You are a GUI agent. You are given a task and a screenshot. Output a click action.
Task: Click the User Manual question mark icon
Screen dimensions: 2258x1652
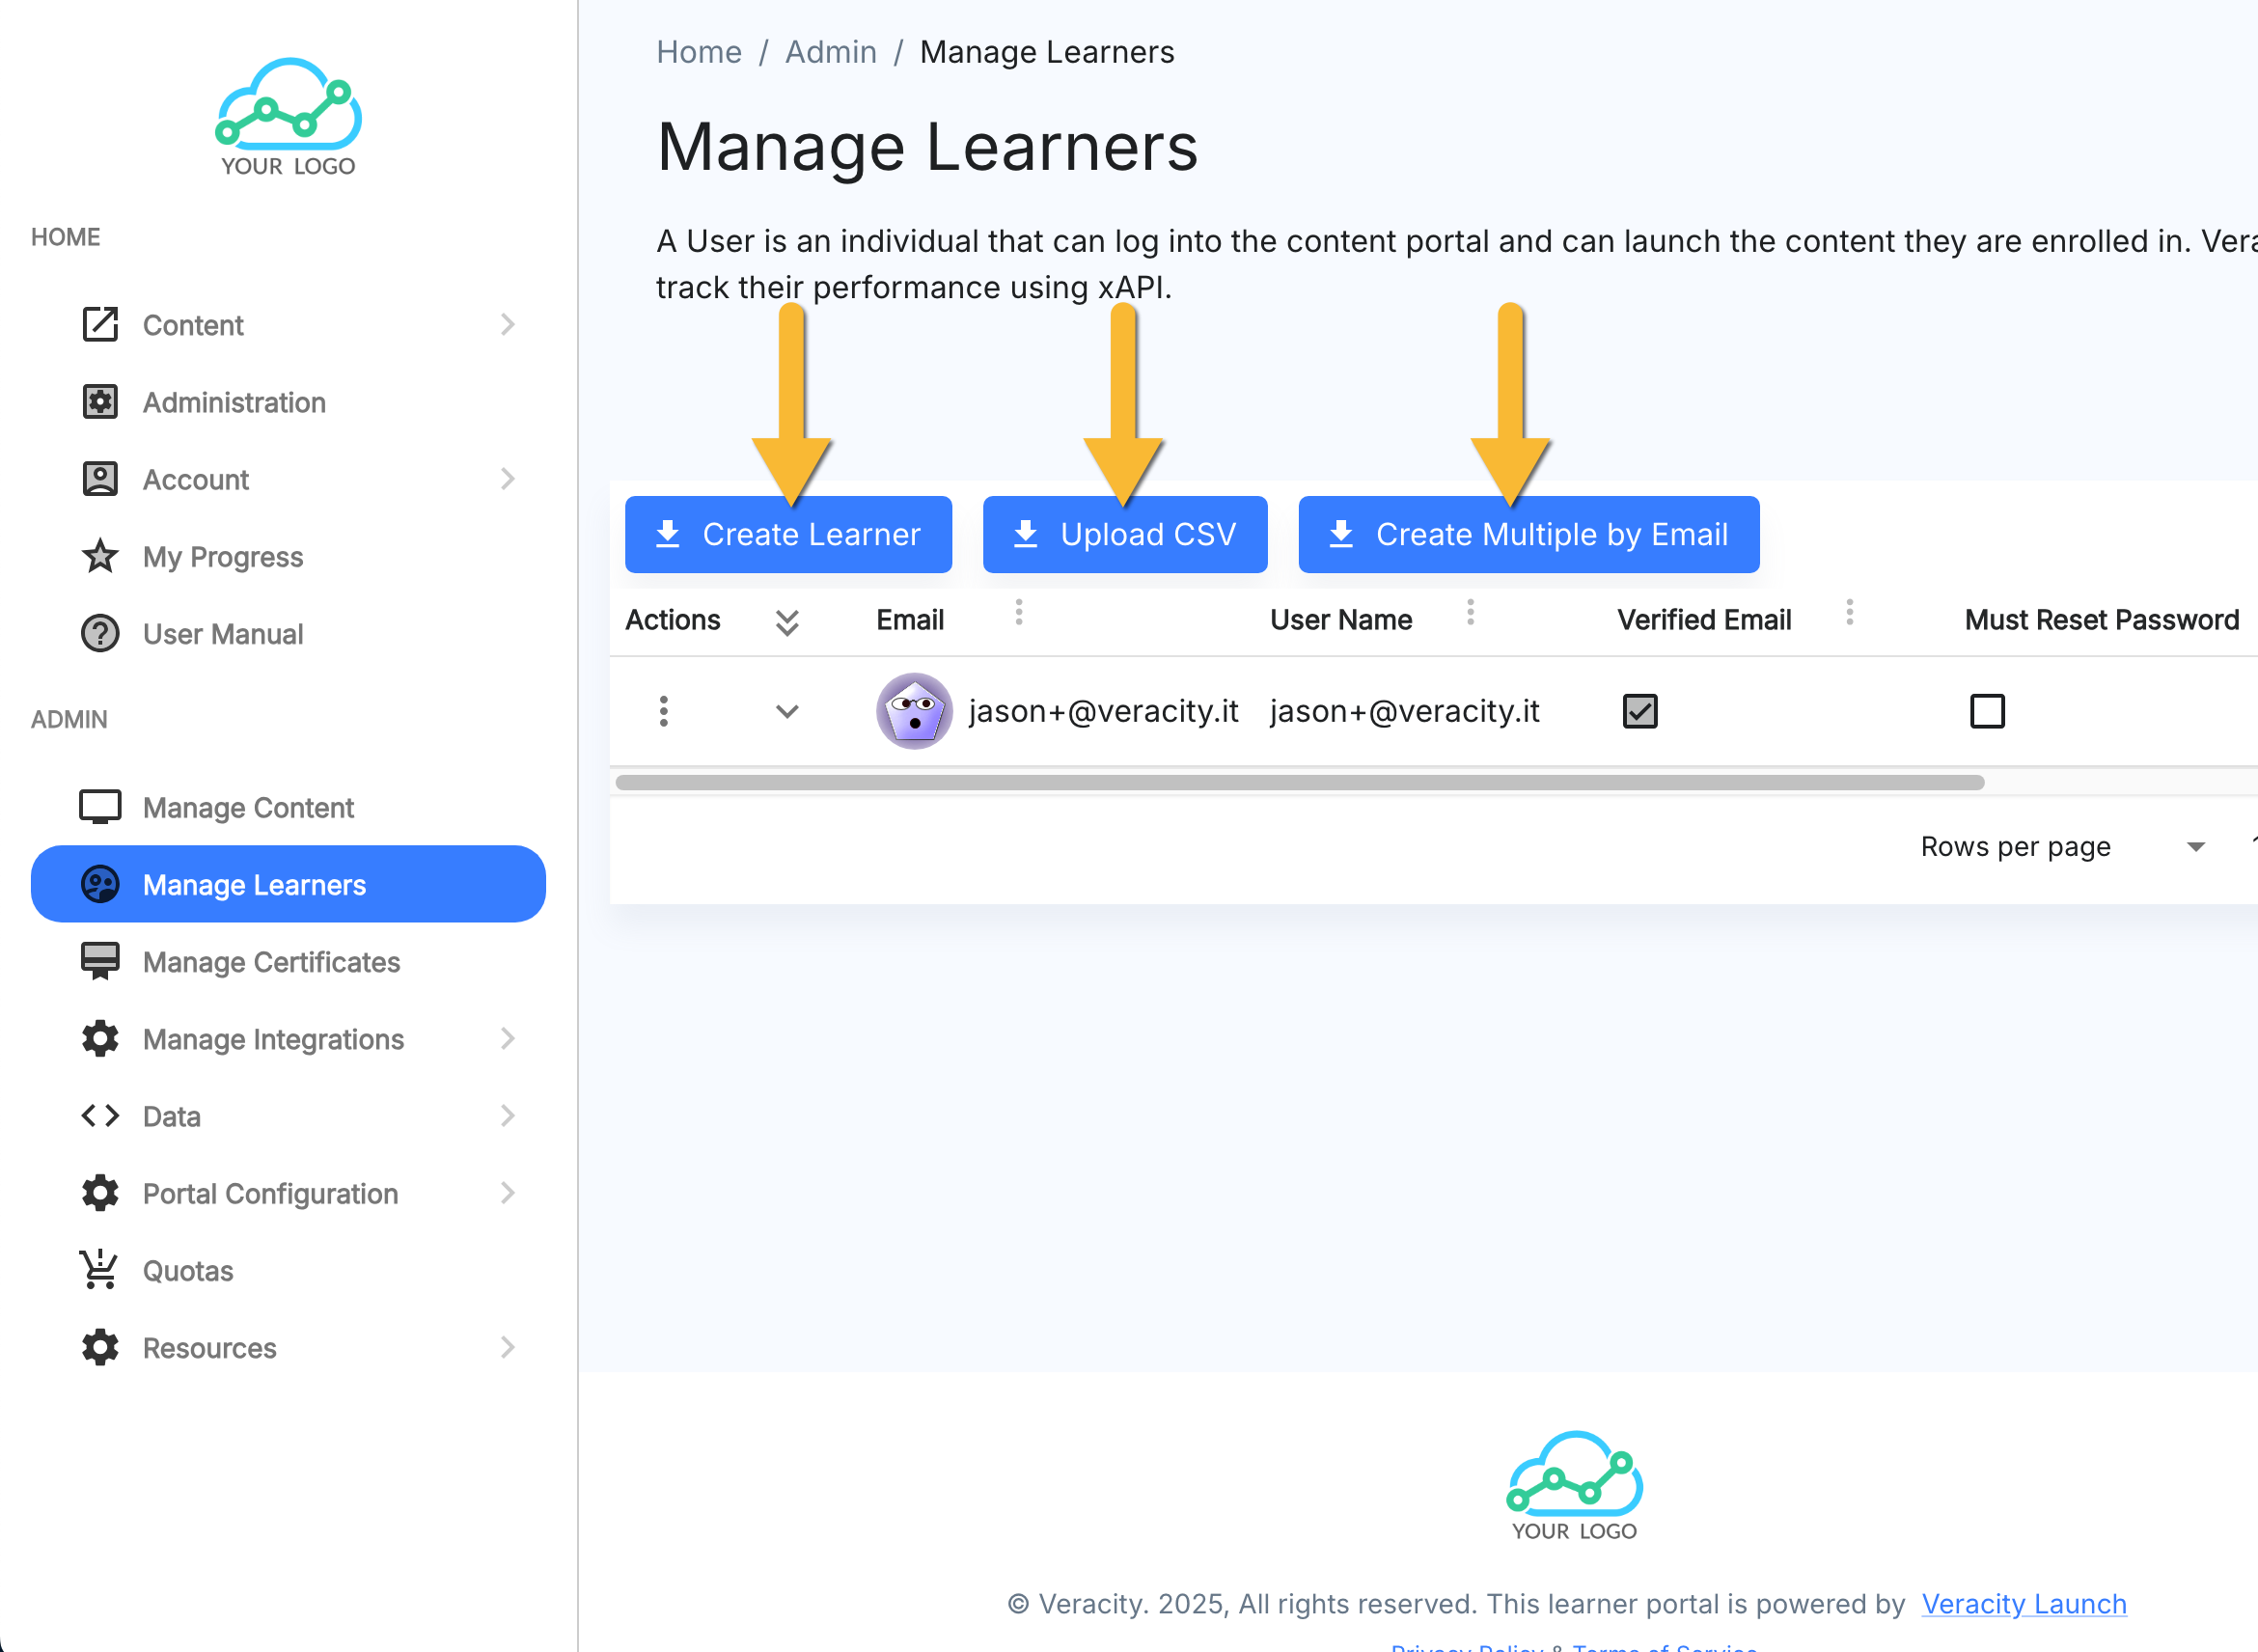99,633
